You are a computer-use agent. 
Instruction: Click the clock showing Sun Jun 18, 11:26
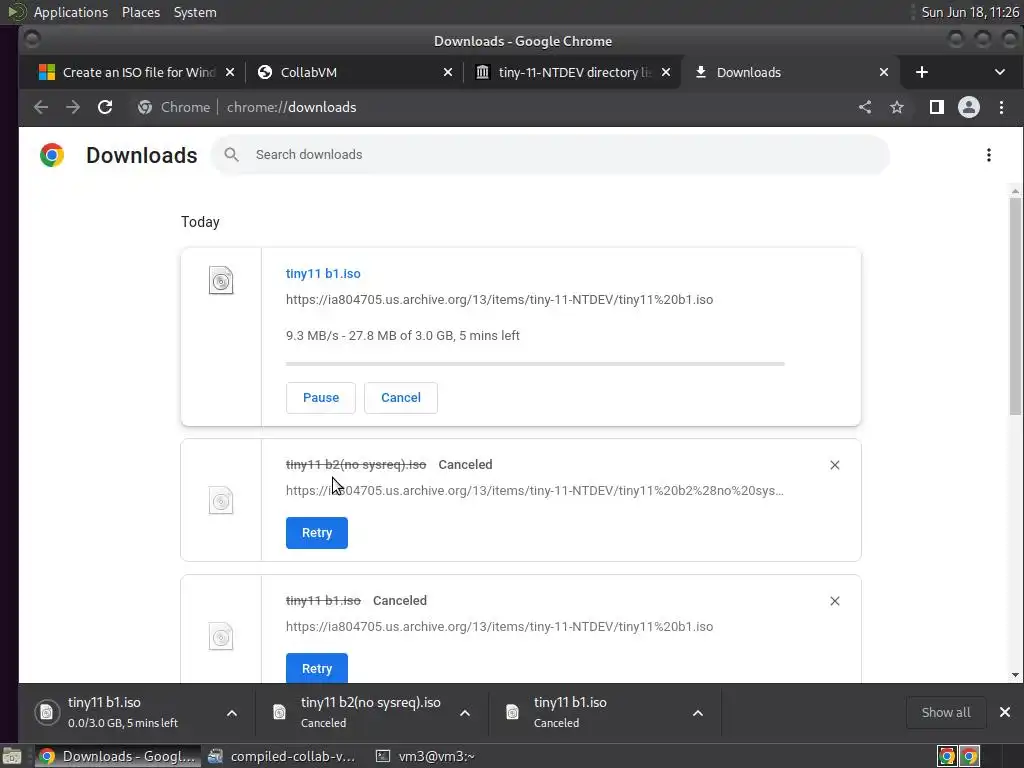tap(970, 12)
